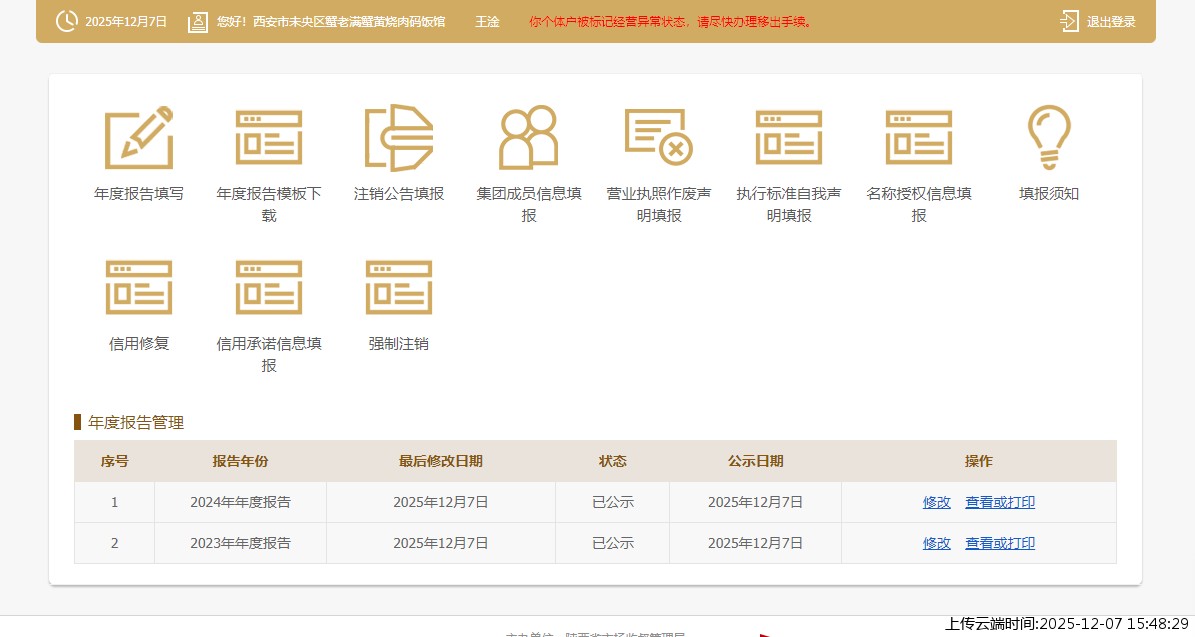Image resolution: width=1195 pixels, height=637 pixels.
Task: Click 修改 for the 2023 annual report
Action: pos(937,543)
